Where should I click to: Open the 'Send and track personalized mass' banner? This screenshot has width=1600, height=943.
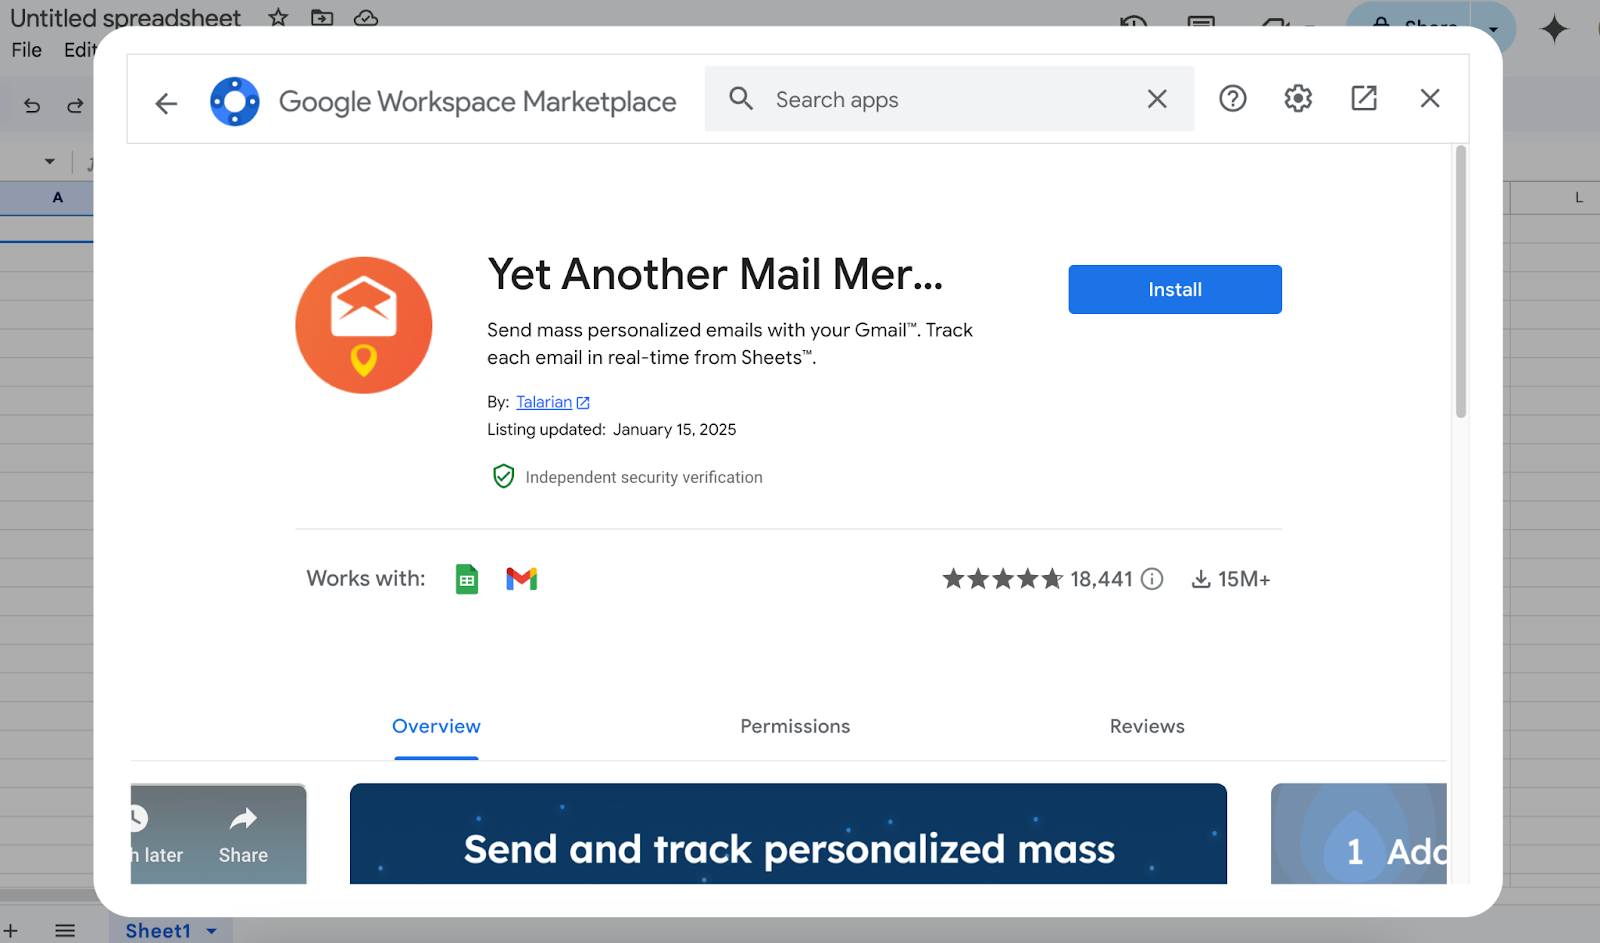click(788, 834)
